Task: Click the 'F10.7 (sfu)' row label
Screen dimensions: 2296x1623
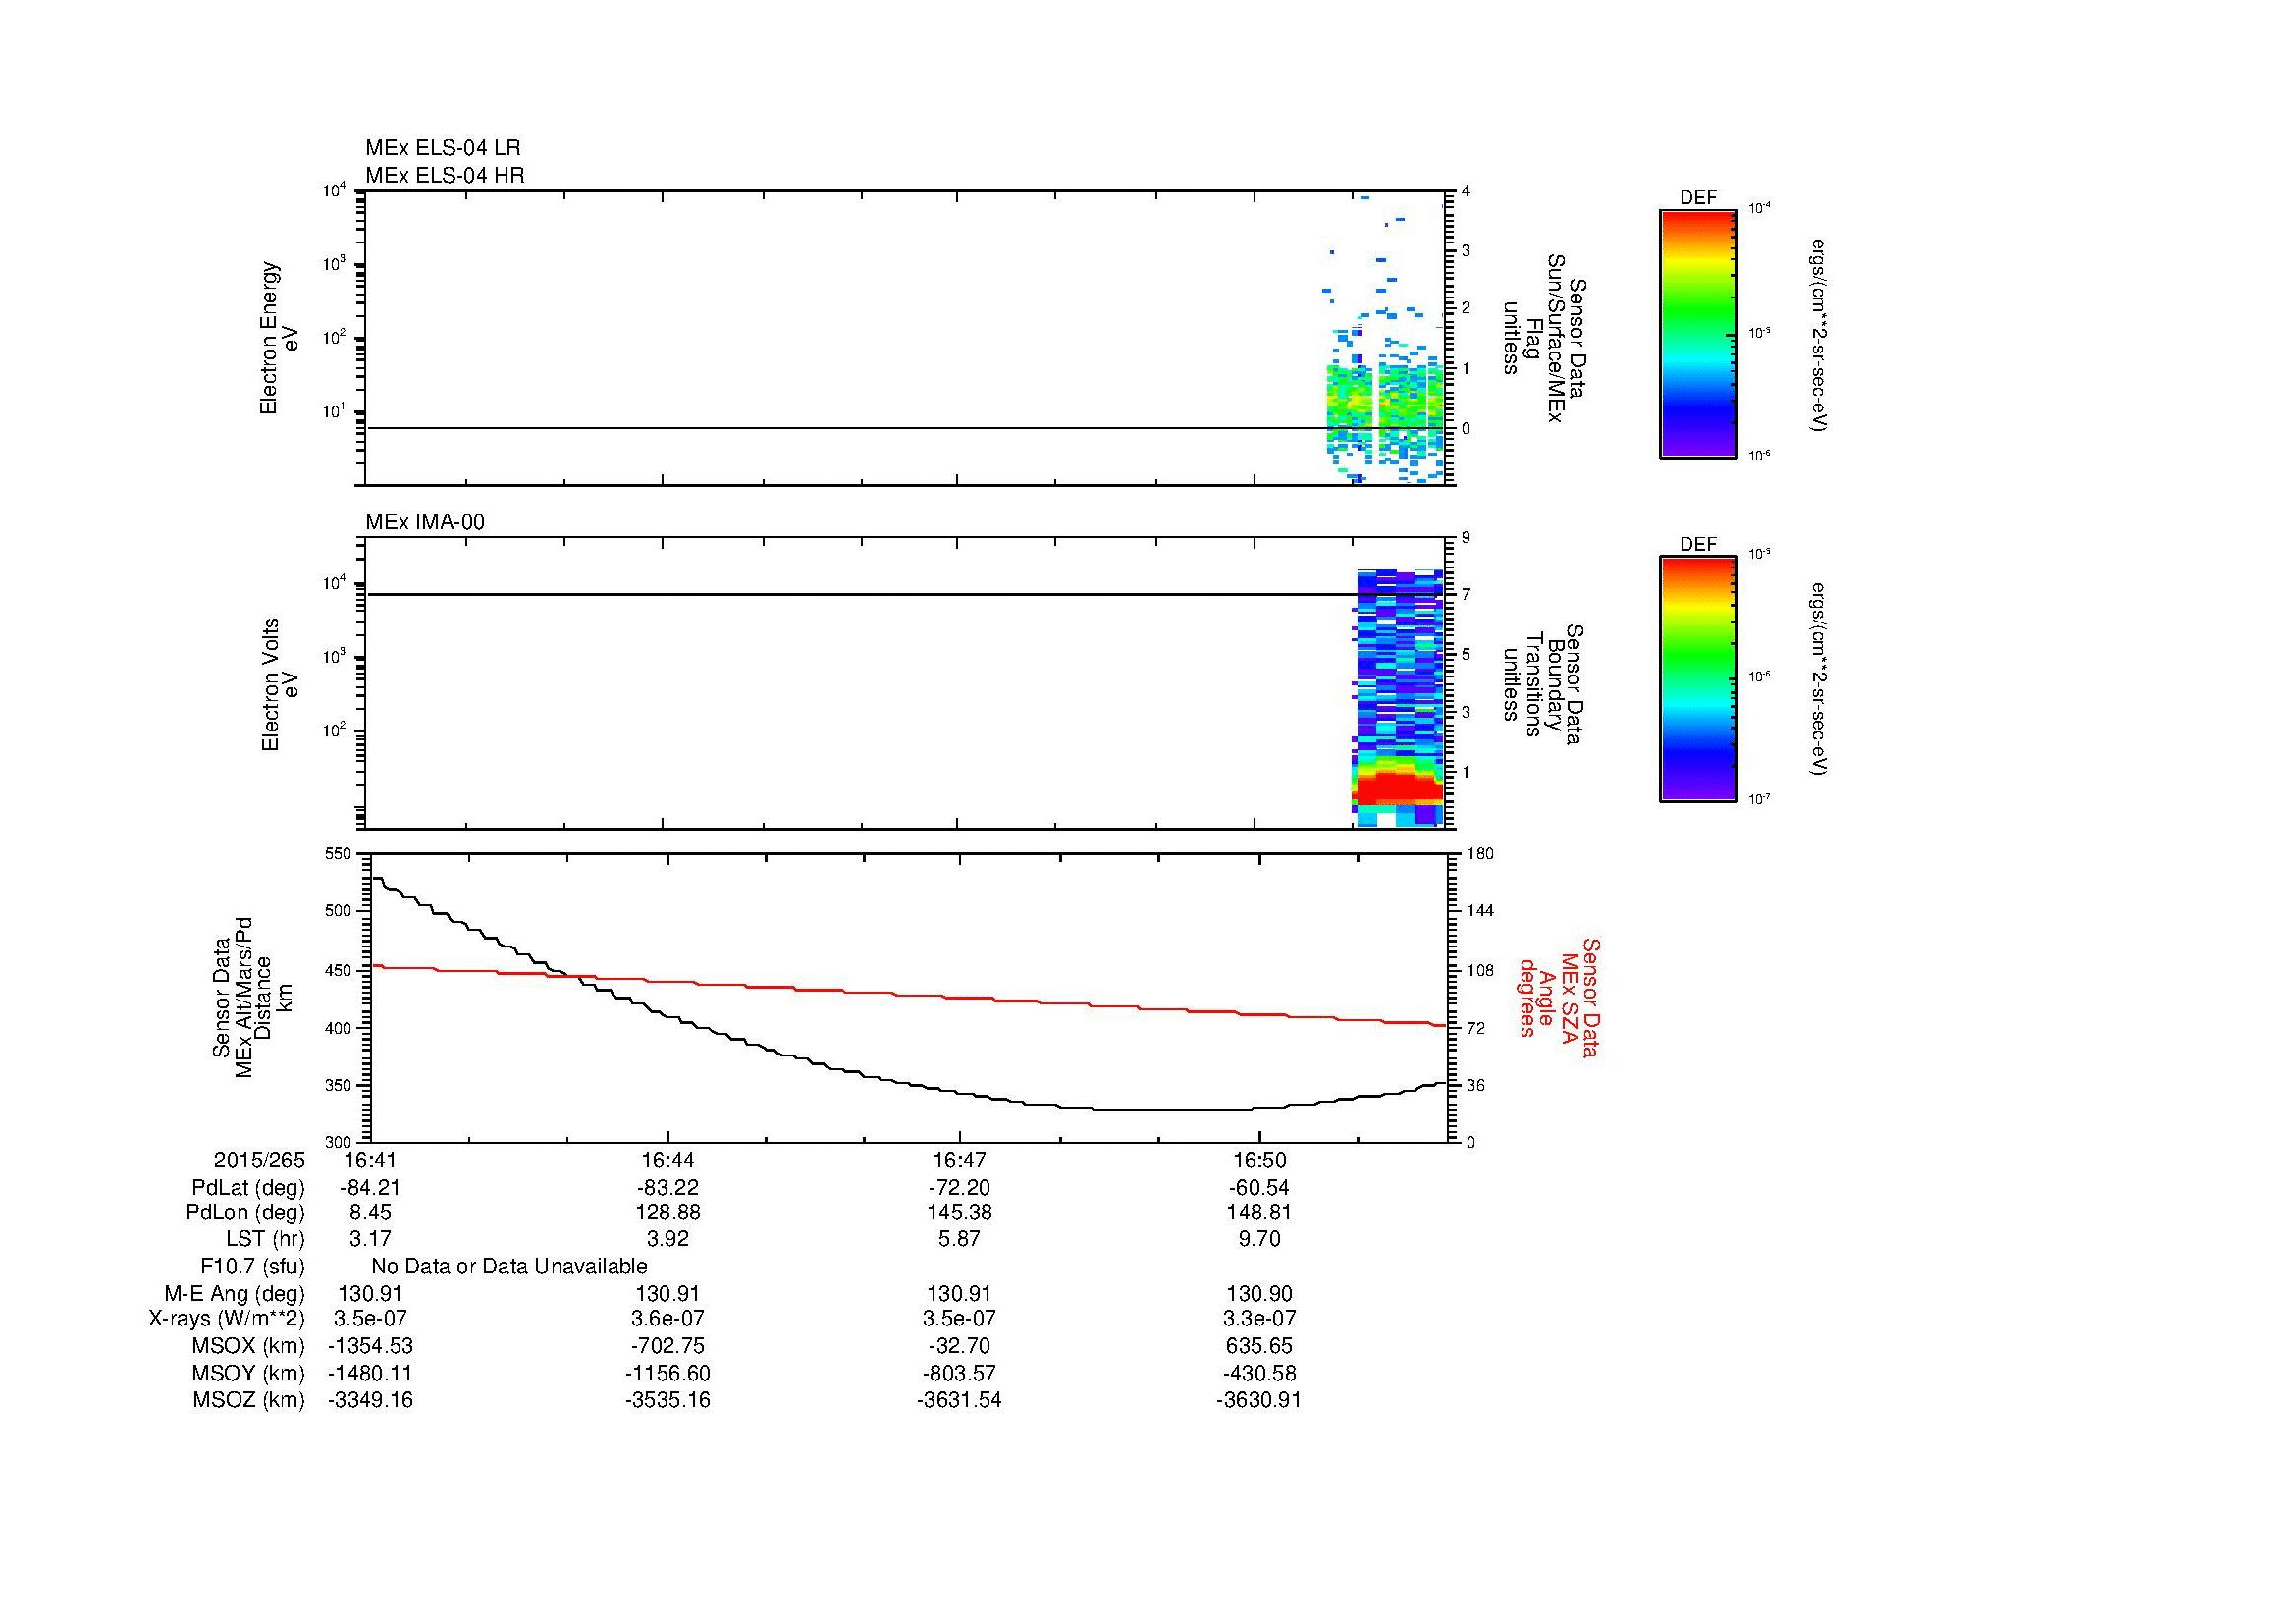Action: 252,1267
